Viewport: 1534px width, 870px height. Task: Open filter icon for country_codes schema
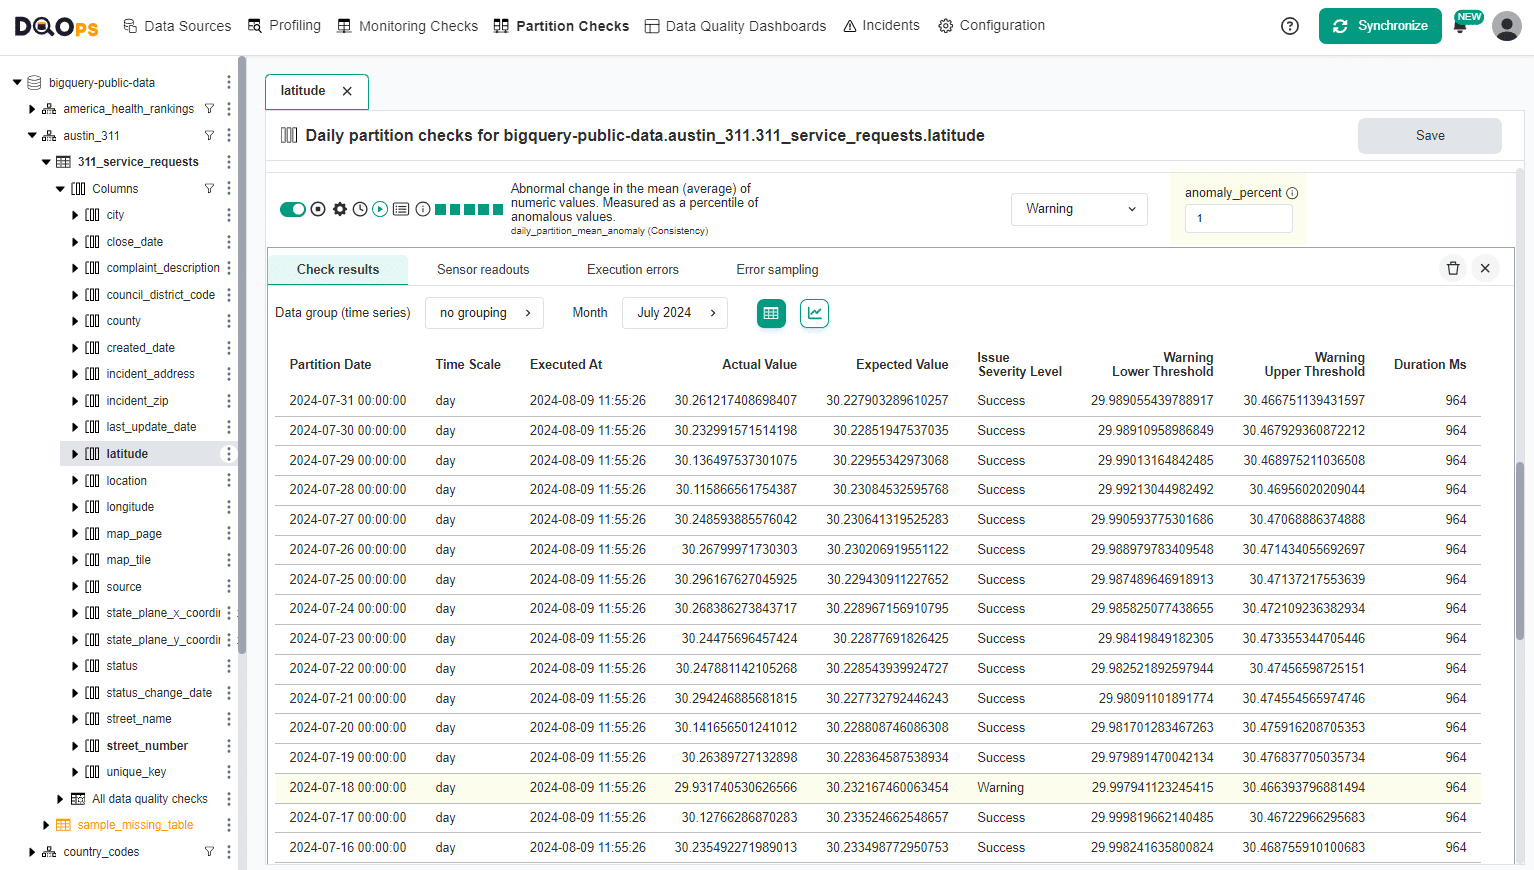click(x=209, y=852)
